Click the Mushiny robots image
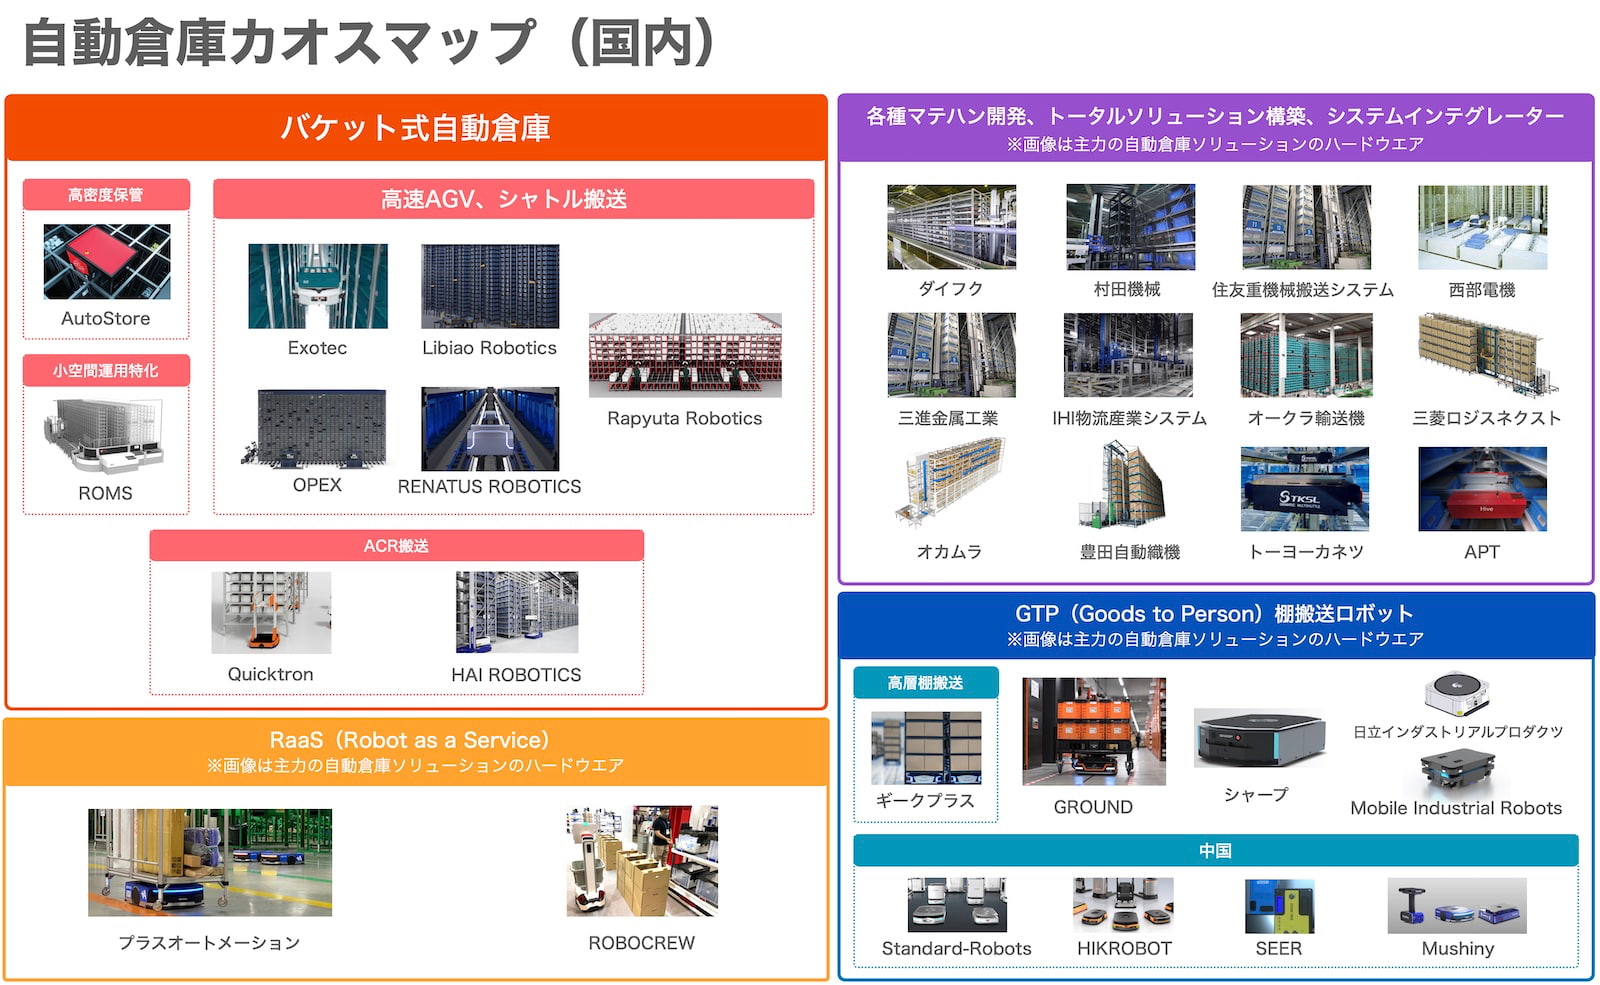This screenshot has width=1600, height=985. pyautogui.click(x=1458, y=905)
